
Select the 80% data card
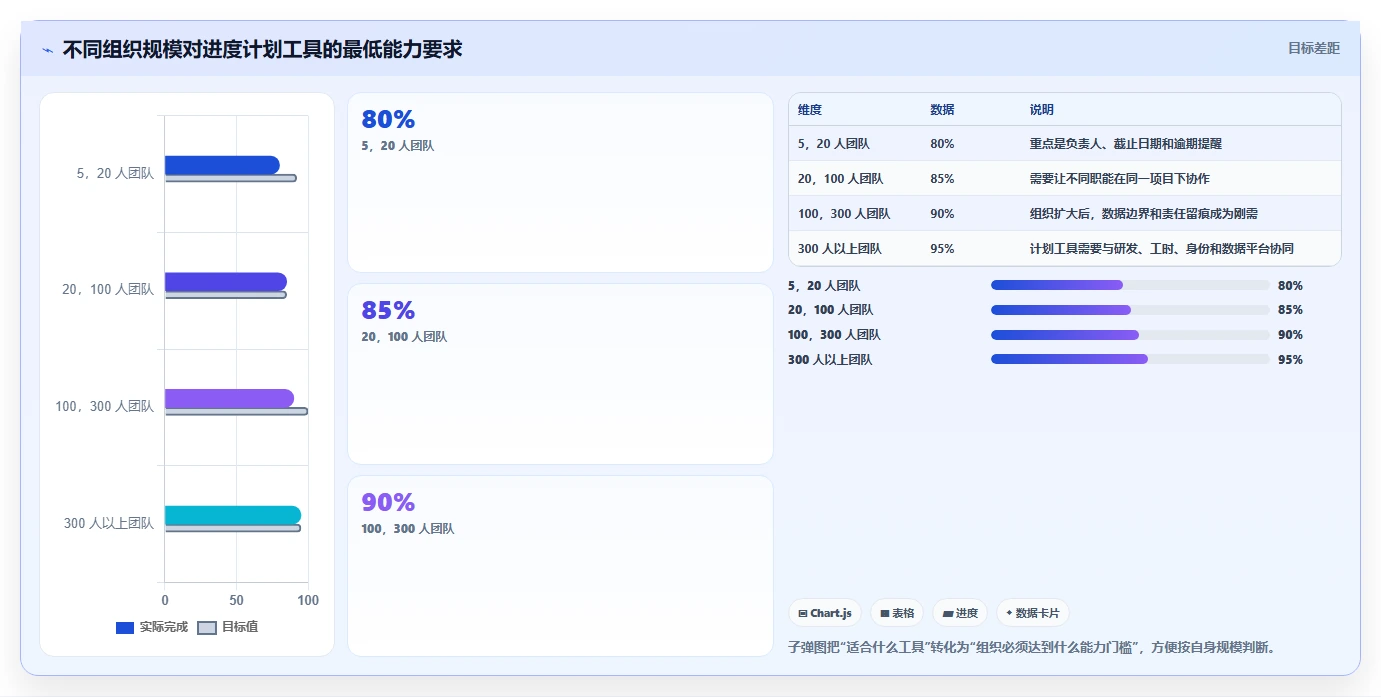click(560, 182)
